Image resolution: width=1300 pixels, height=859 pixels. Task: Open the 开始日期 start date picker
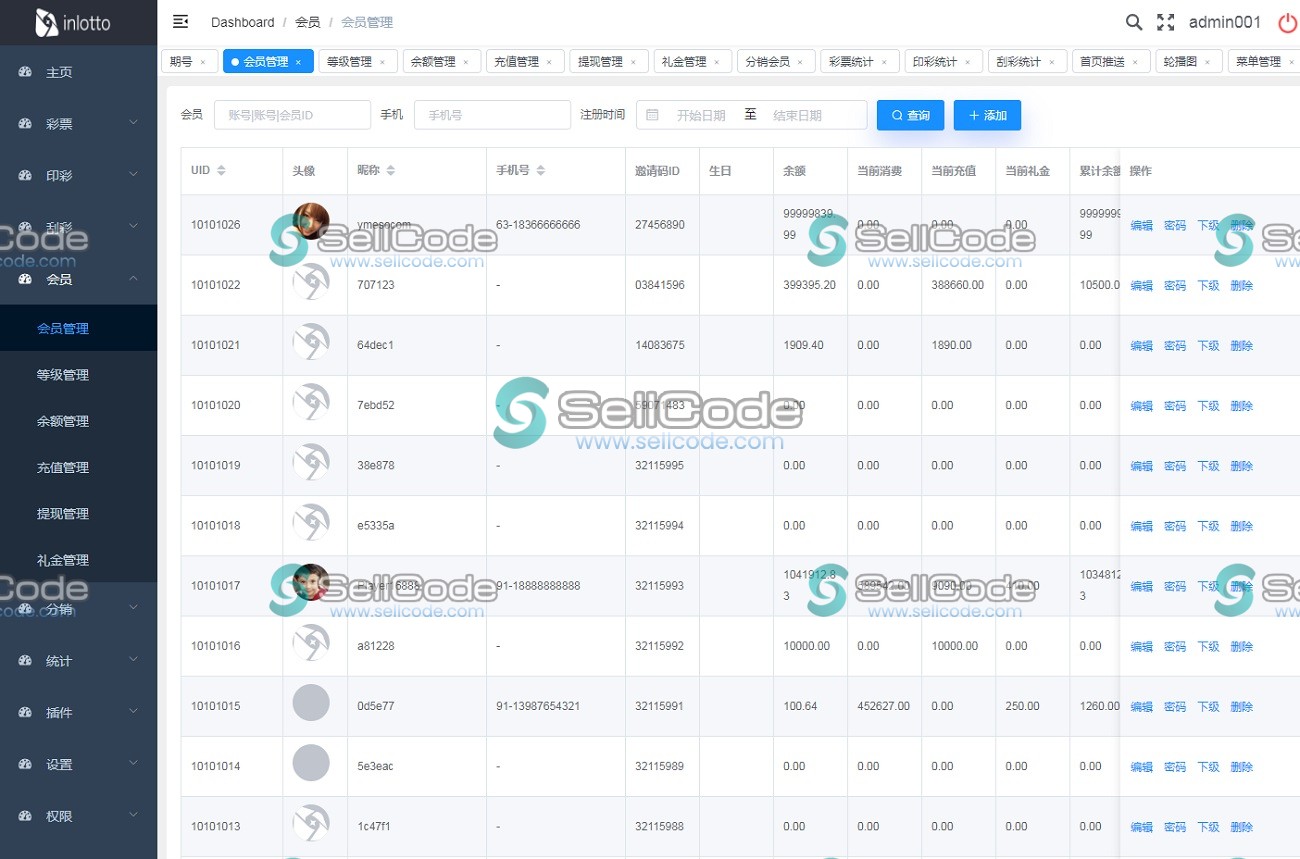click(x=700, y=115)
